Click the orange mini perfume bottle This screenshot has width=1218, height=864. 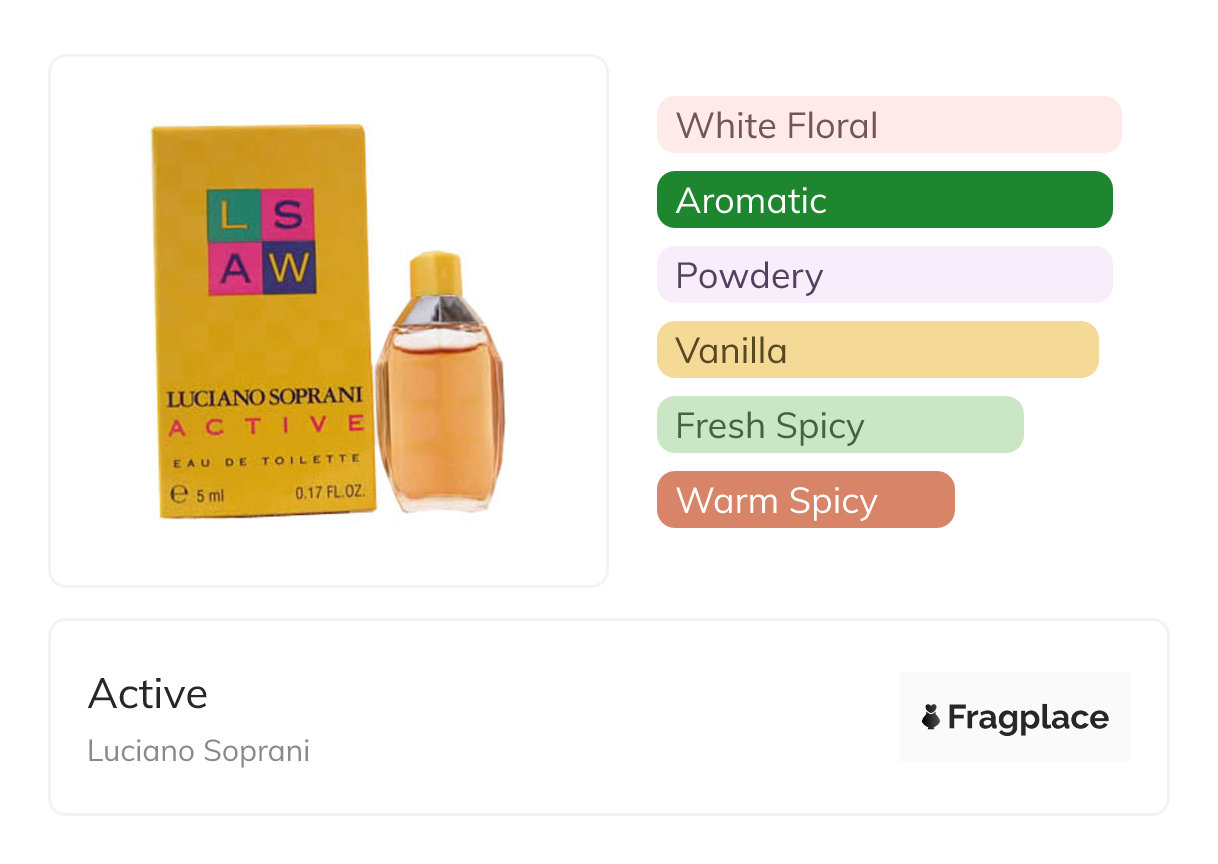[440, 383]
